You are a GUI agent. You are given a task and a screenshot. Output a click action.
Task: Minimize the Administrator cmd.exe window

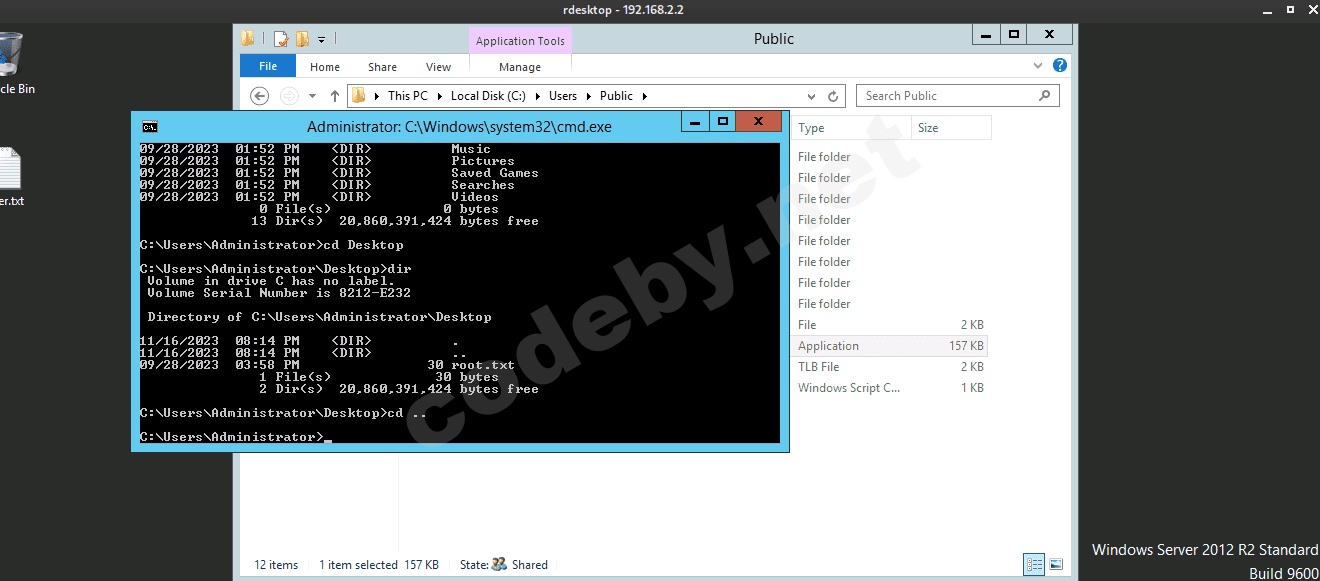coord(694,121)
